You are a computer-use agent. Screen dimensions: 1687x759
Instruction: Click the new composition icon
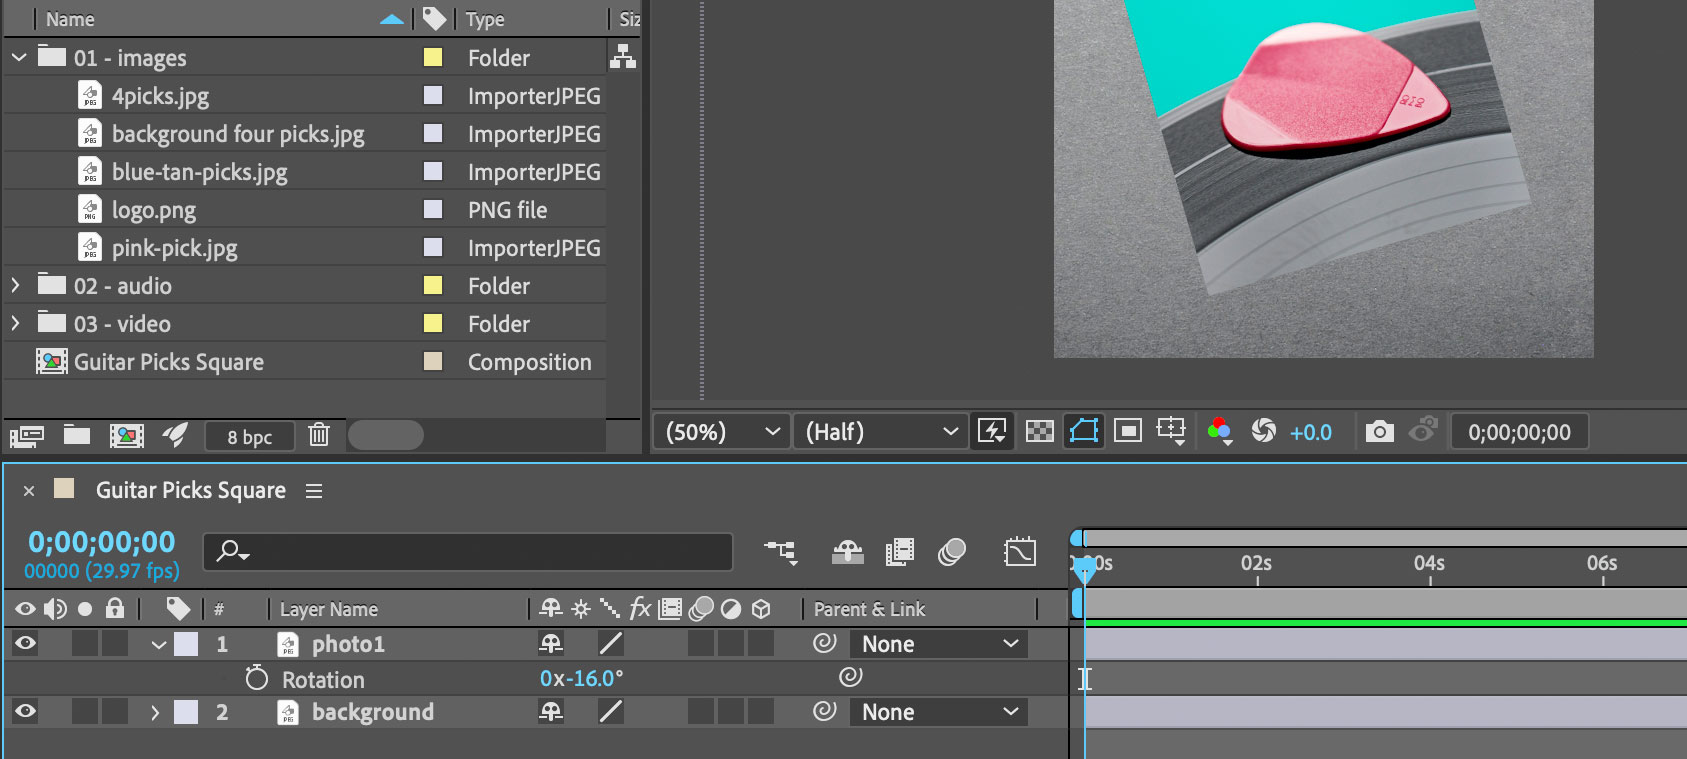126,435
